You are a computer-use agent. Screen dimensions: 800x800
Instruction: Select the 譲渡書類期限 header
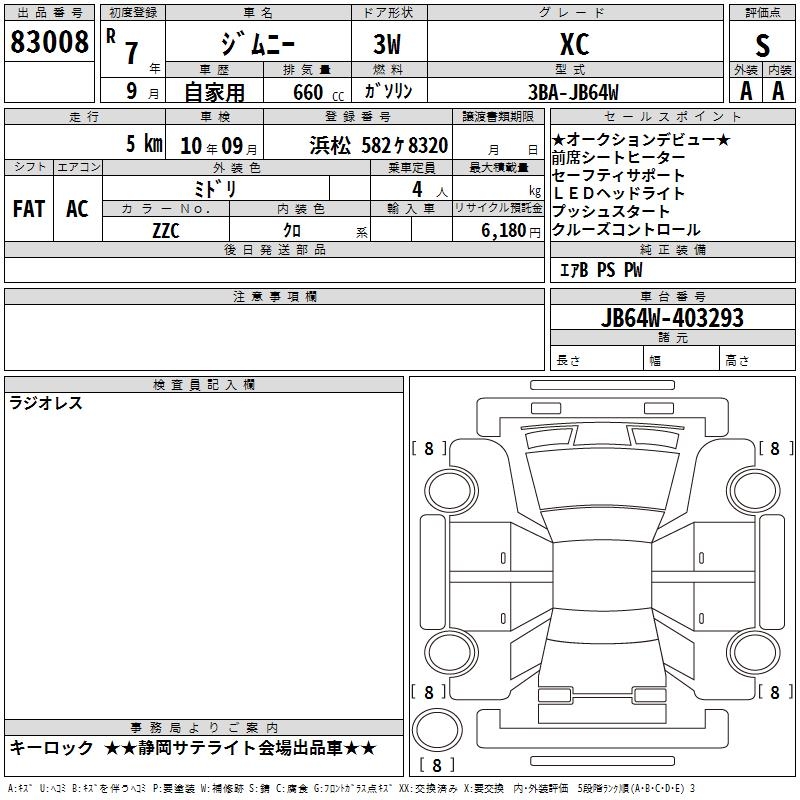pos(498,116)
